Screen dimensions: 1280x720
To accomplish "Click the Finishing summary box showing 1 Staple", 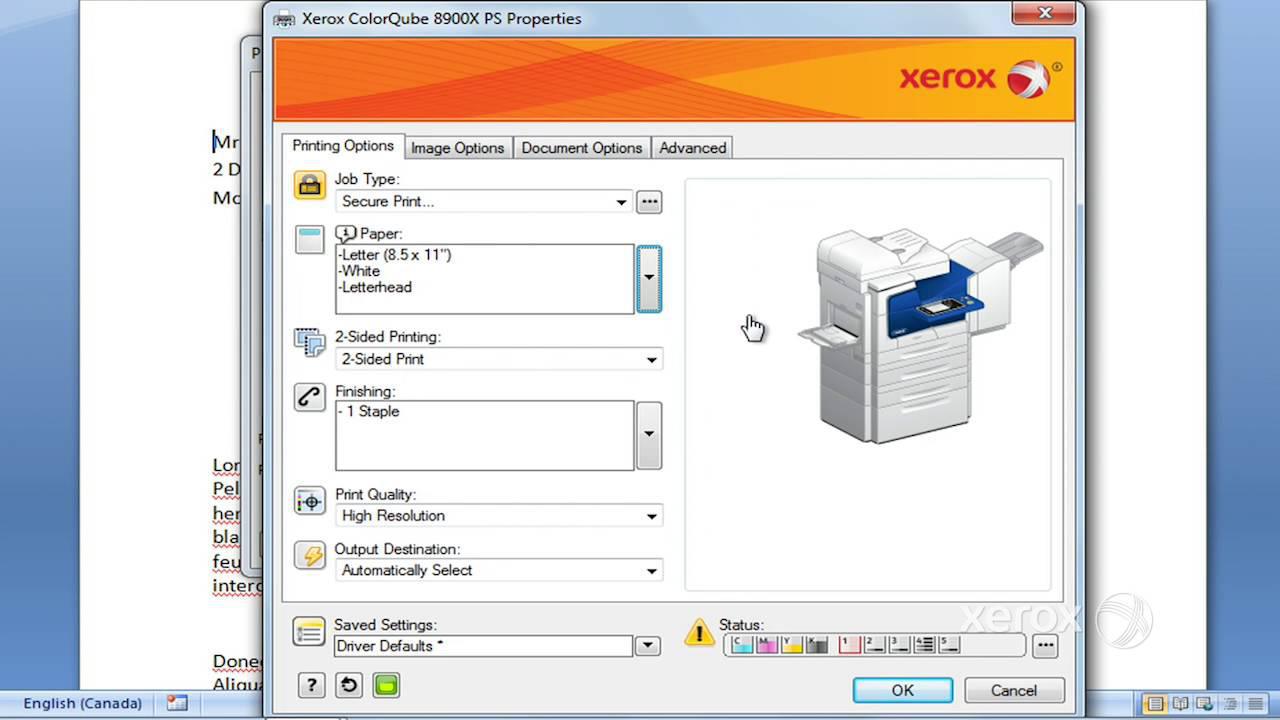I will (x=484, y=435).
